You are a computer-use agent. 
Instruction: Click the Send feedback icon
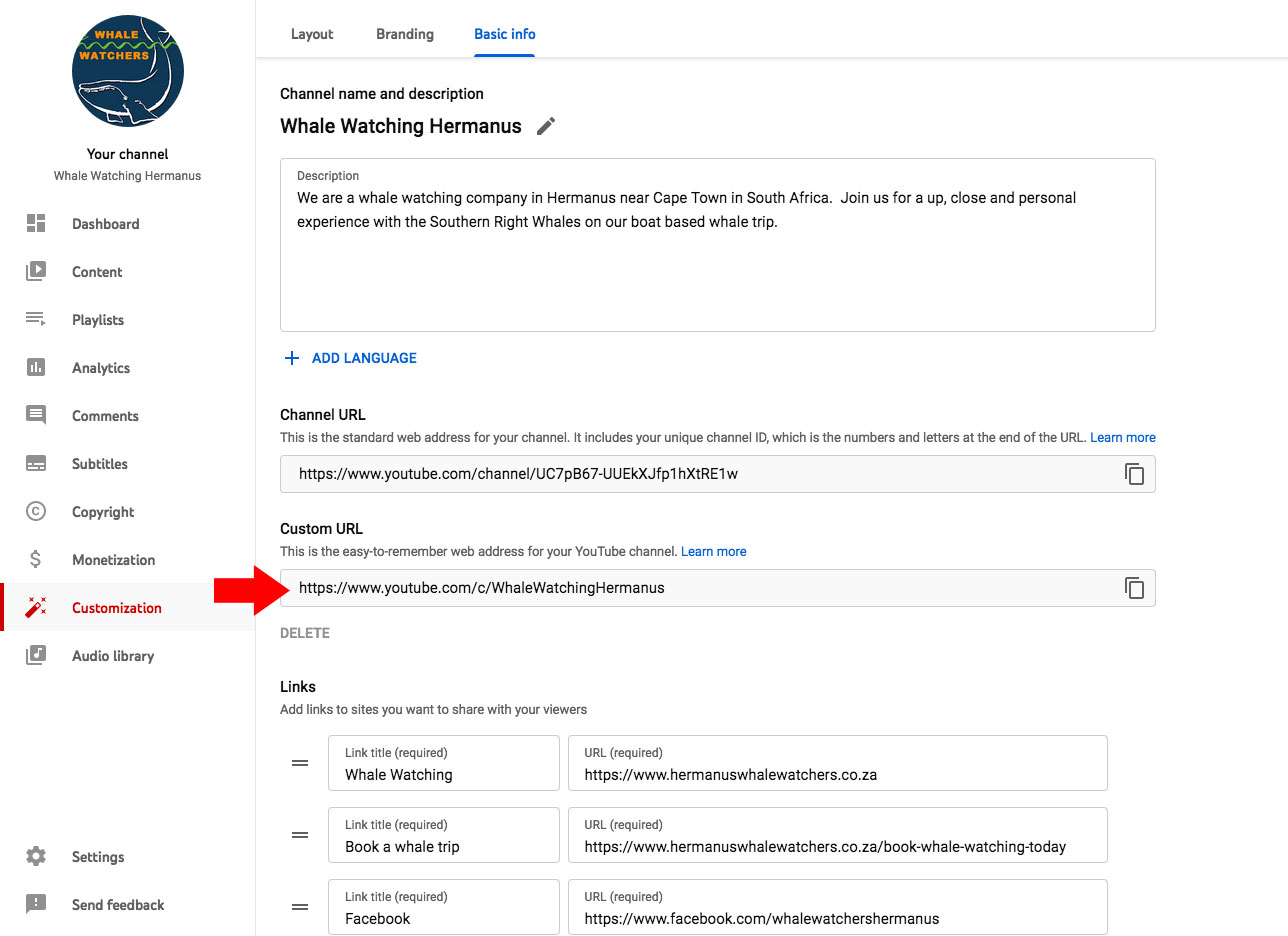36,904
